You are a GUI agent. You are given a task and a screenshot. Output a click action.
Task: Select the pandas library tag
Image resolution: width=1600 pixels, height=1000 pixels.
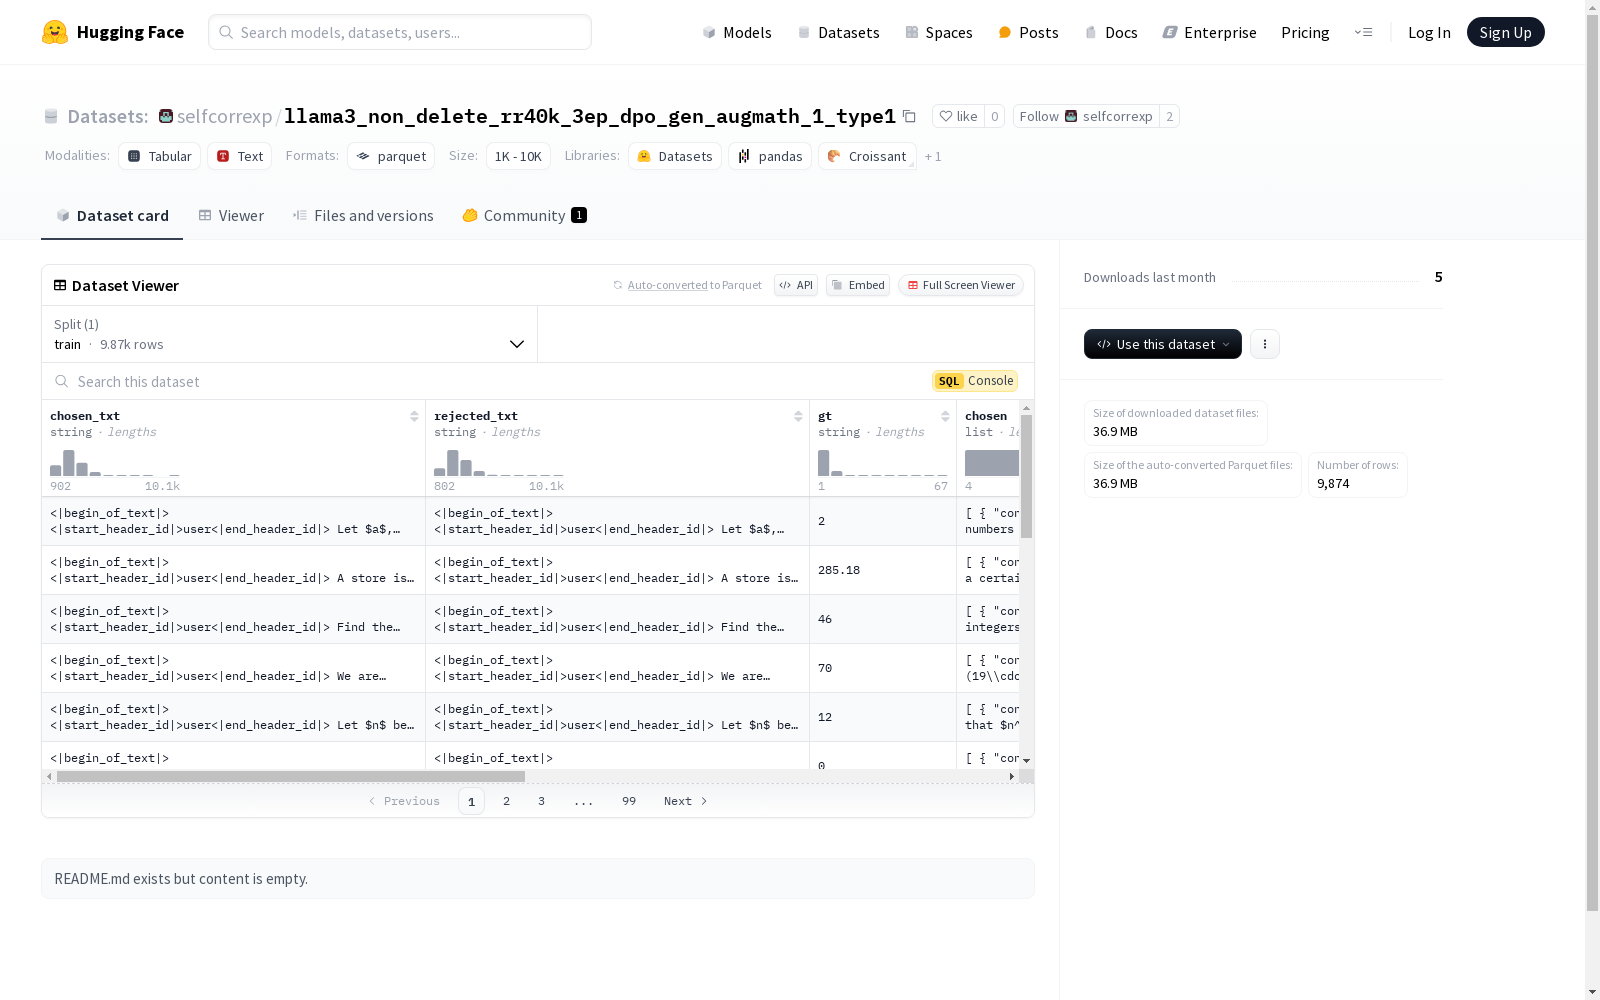coord(770,156)
